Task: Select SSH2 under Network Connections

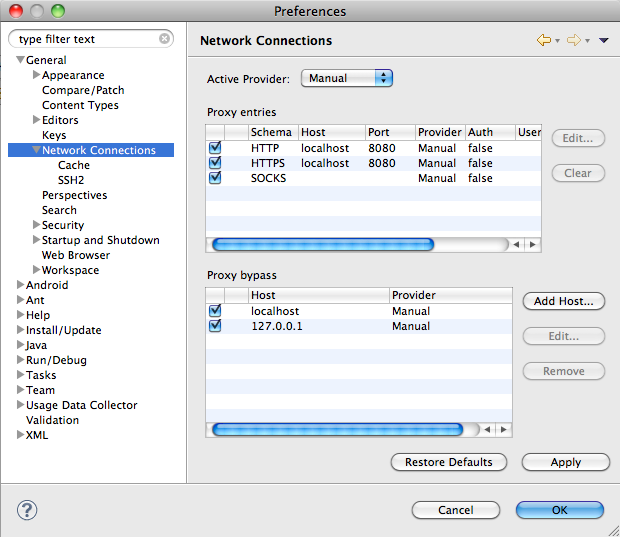Action: [71, 180]
